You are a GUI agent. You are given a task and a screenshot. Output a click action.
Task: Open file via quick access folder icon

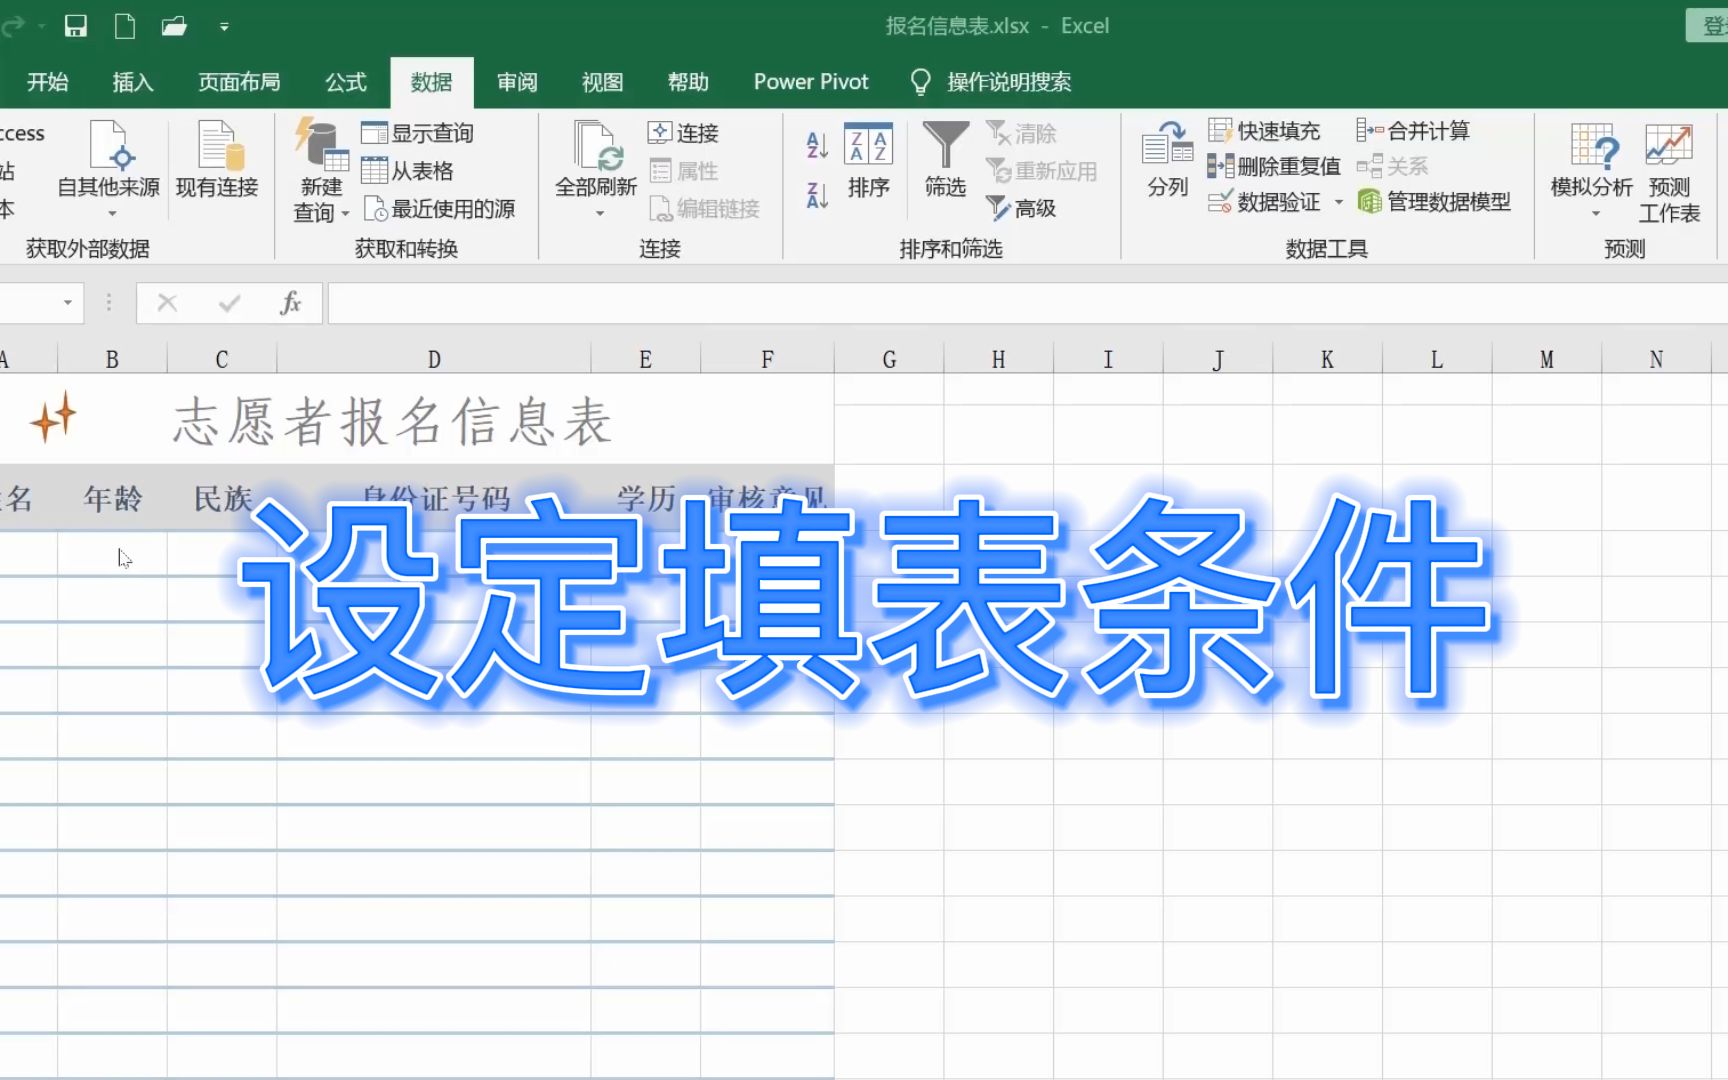[174, 26]
